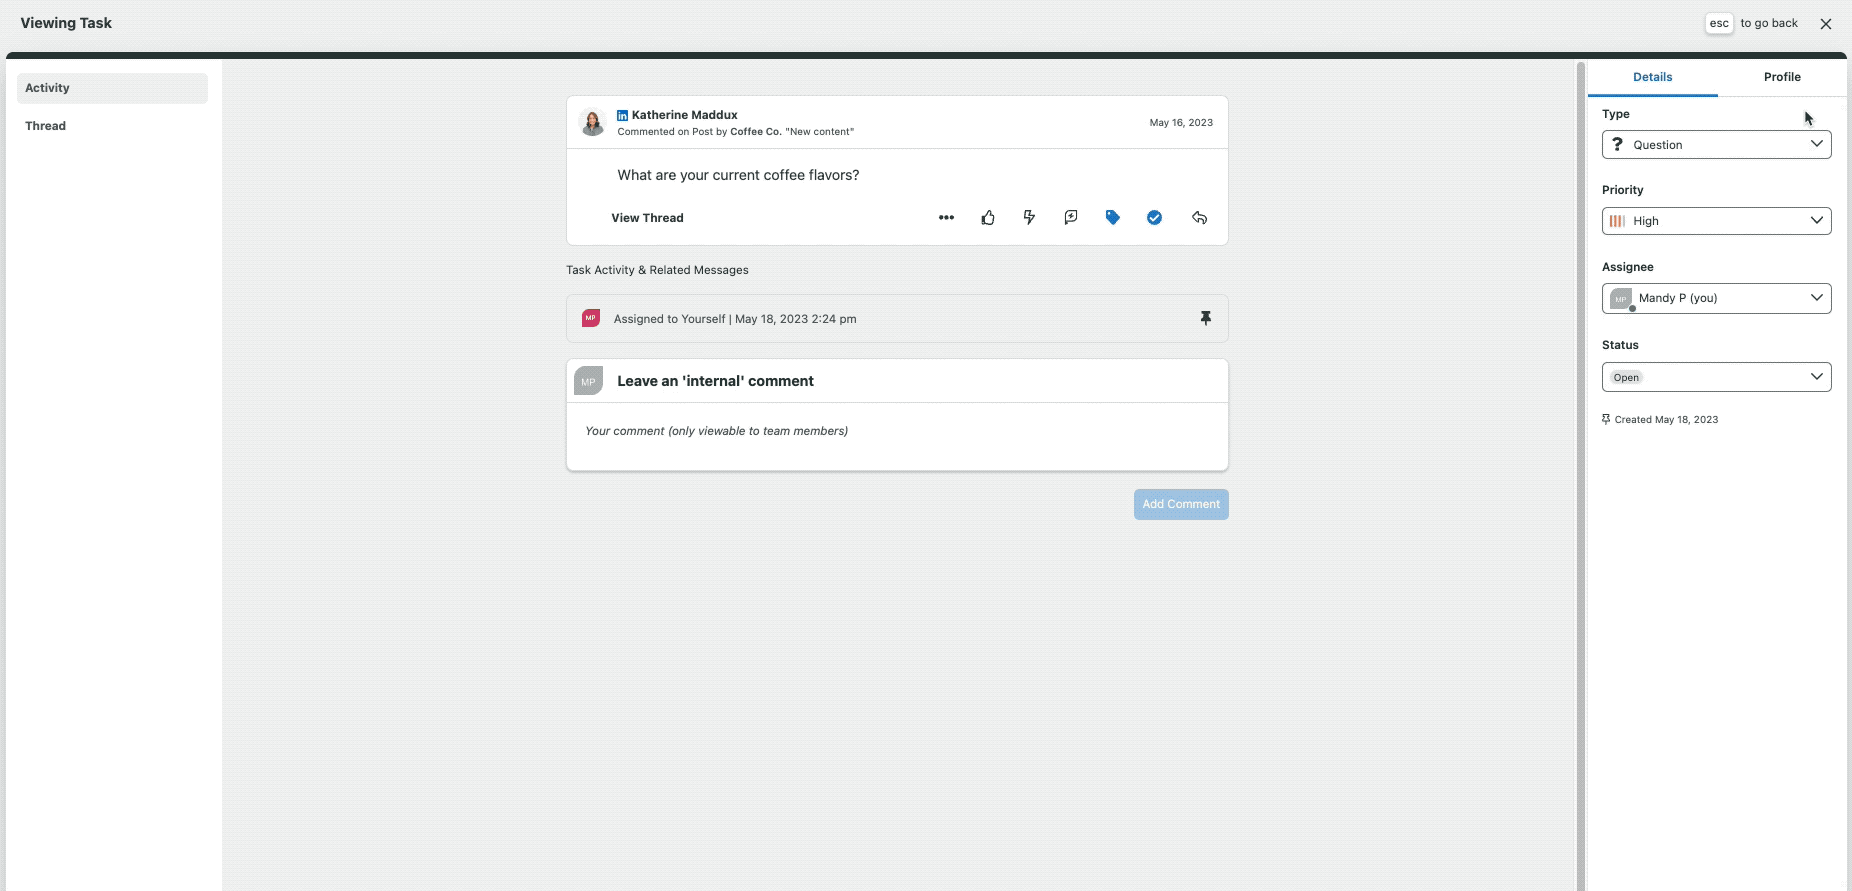Switch to the Profile tab

(1782, 77)
